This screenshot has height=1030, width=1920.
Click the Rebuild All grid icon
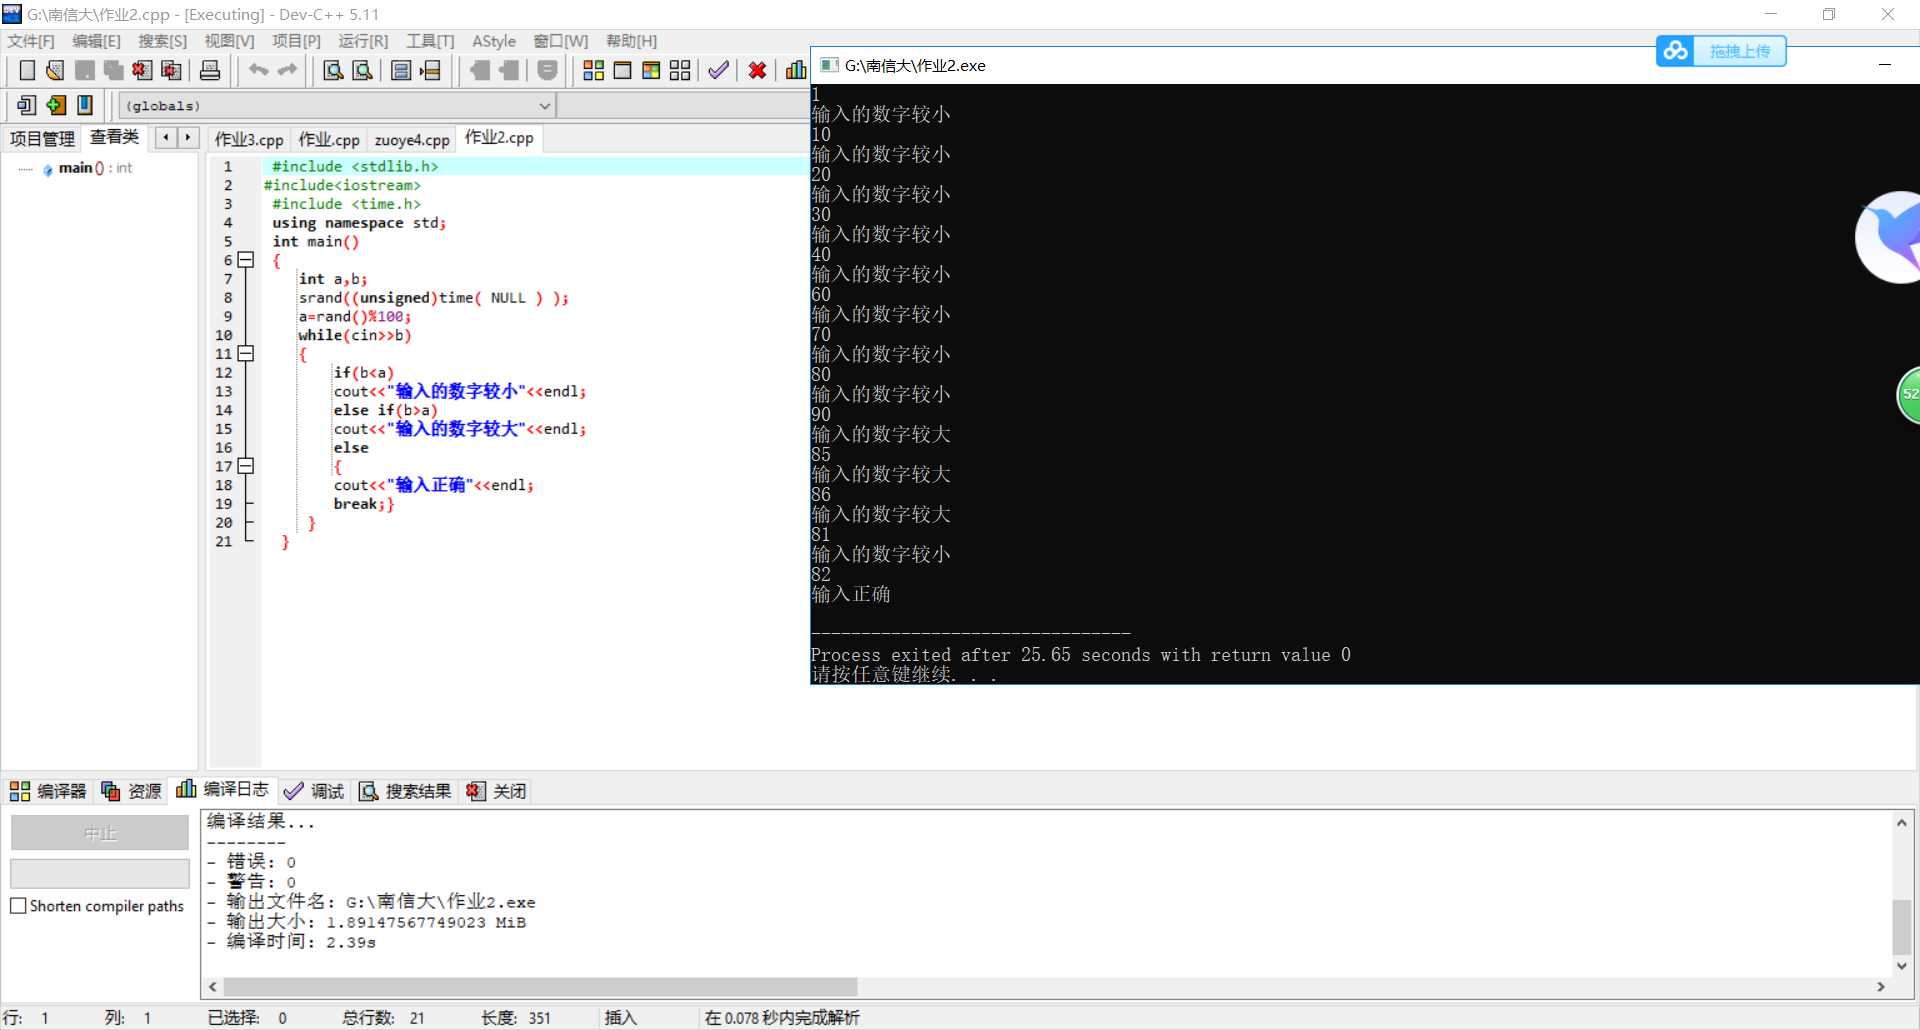[680, 70]
